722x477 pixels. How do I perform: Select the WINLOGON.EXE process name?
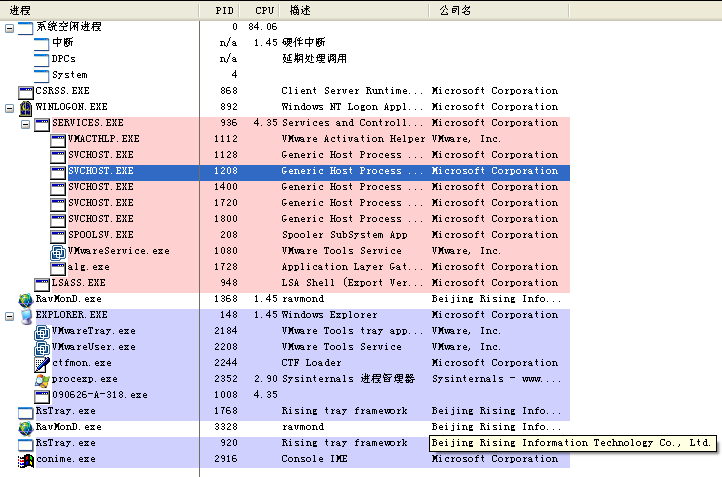pyautogui.click(x=71, y=107)
